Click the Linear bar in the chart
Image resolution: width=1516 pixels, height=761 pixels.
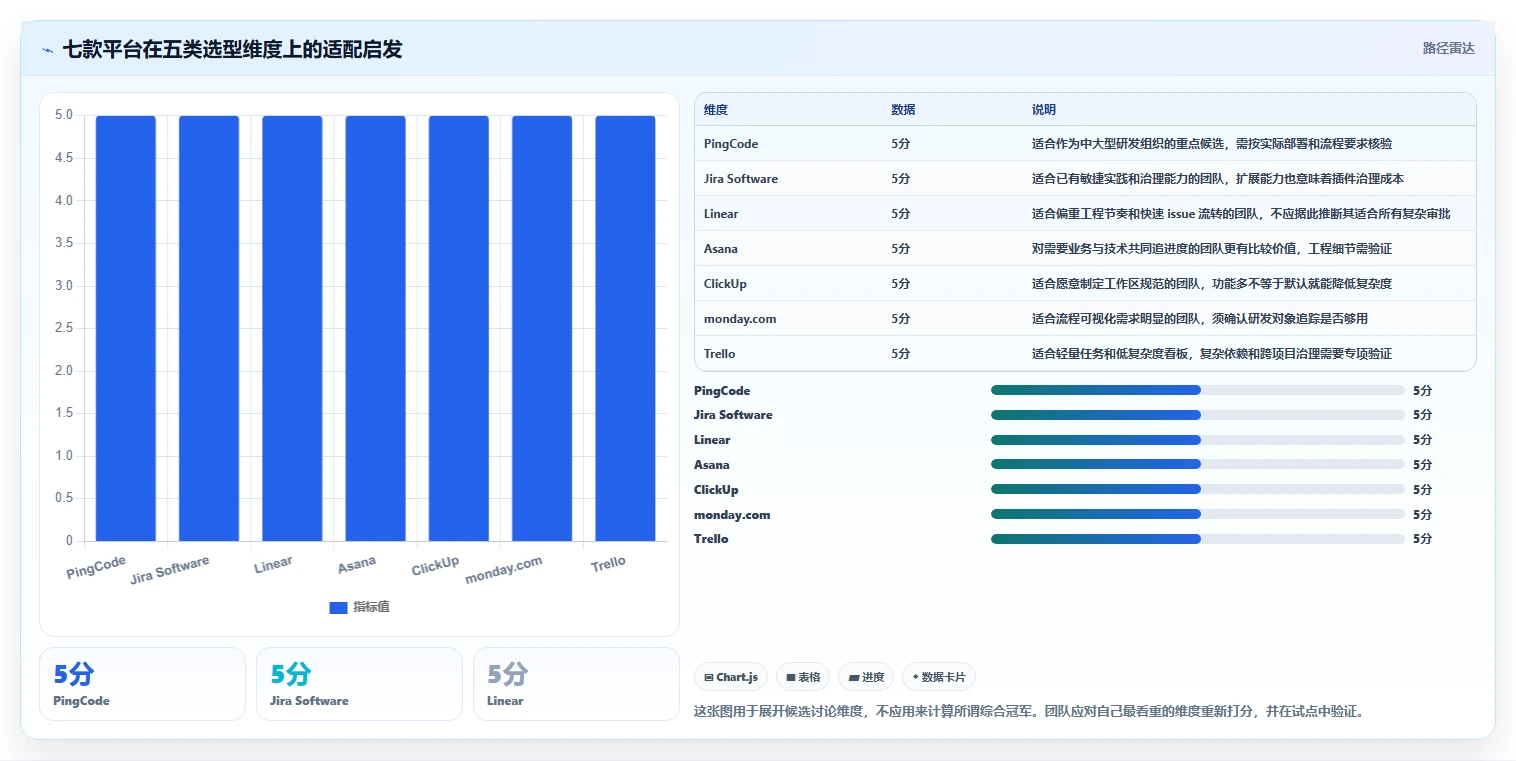pyautogui.click(x=292, y=328)
